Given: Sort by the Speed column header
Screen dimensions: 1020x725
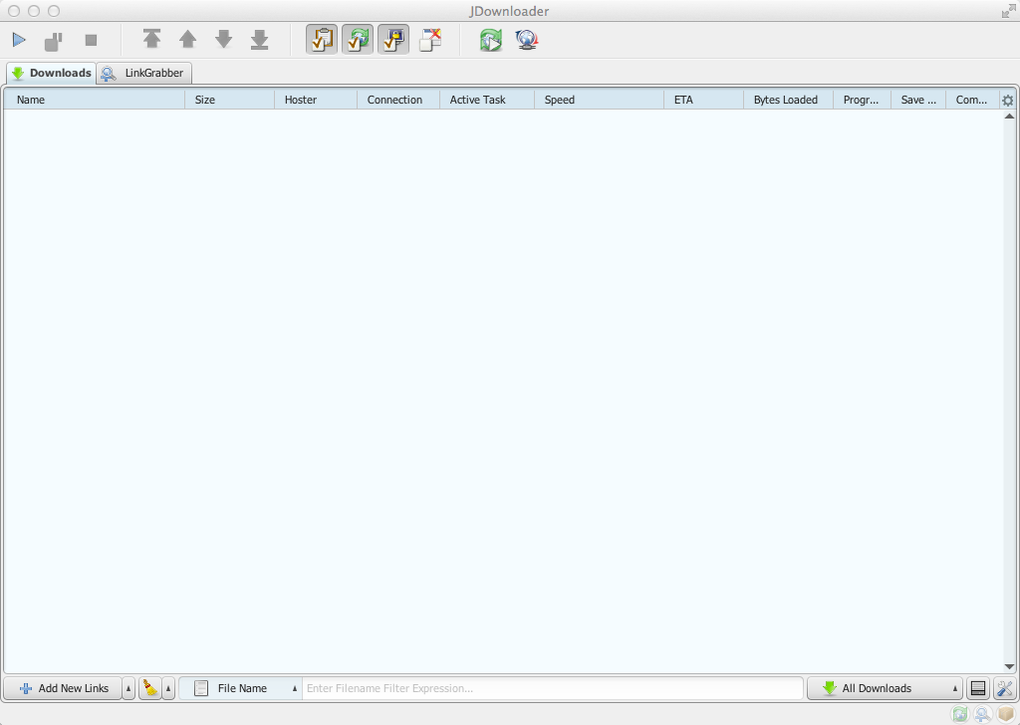Looking at the screenshot, I should (598, 99).
